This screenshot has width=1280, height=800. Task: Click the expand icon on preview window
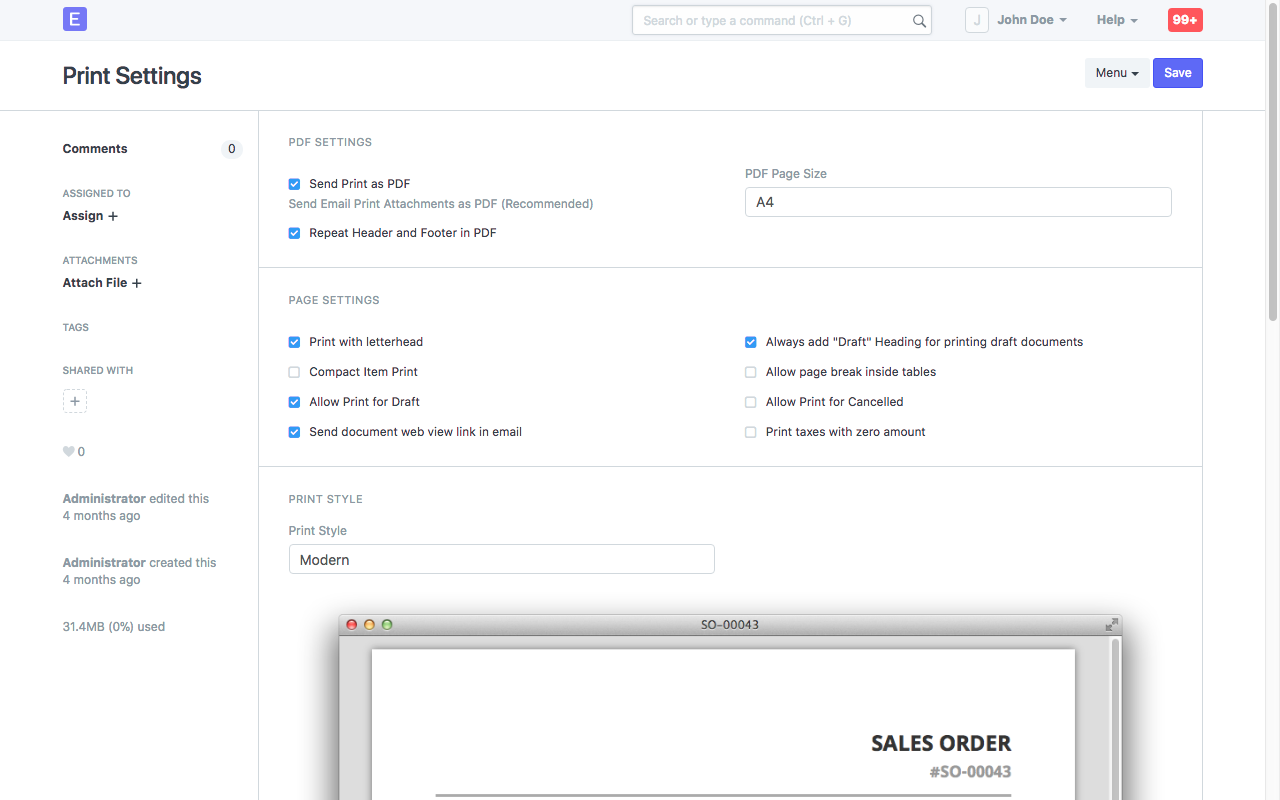click(1111, 625)
